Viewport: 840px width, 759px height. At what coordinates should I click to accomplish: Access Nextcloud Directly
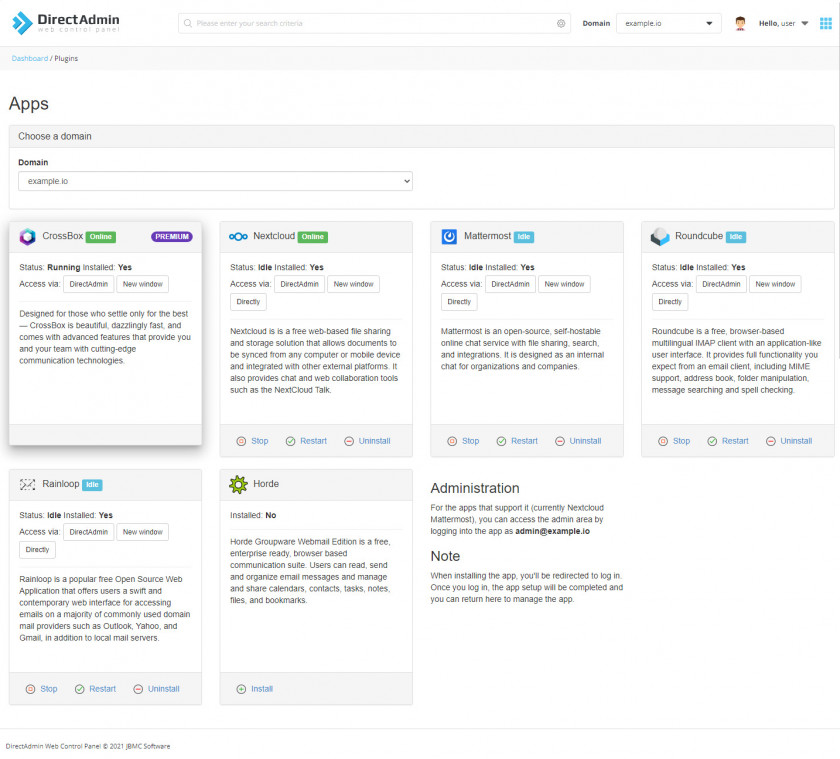[248, 302]
